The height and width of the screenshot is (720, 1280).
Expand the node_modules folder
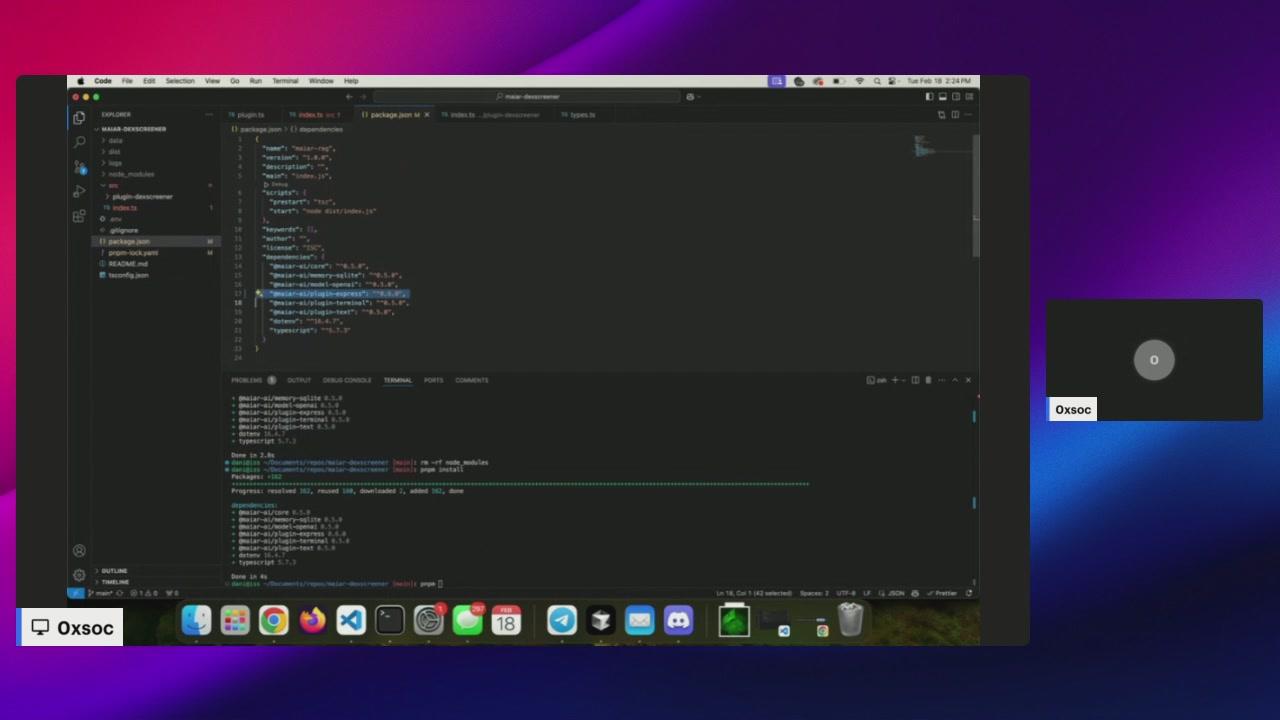tap(131, 174)
